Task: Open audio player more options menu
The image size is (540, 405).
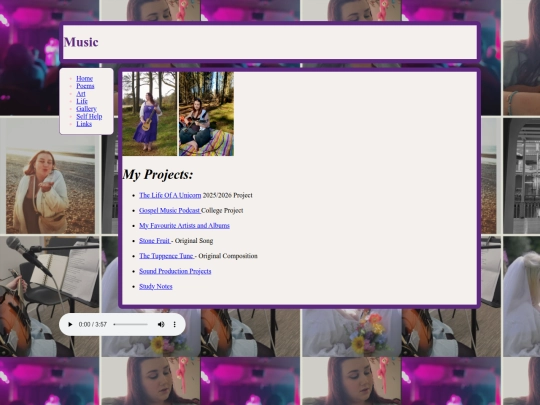Action: (175, 324)
